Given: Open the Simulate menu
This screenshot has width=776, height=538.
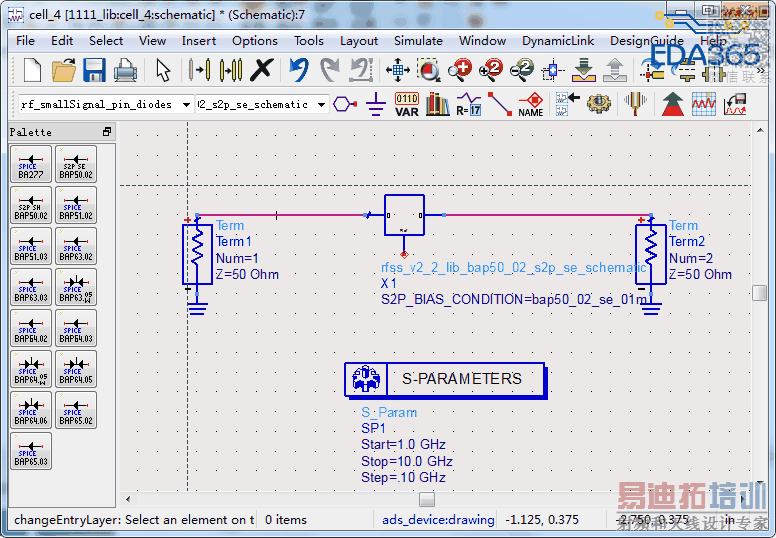Looking at the screenshot, I should tap(418, 41).
